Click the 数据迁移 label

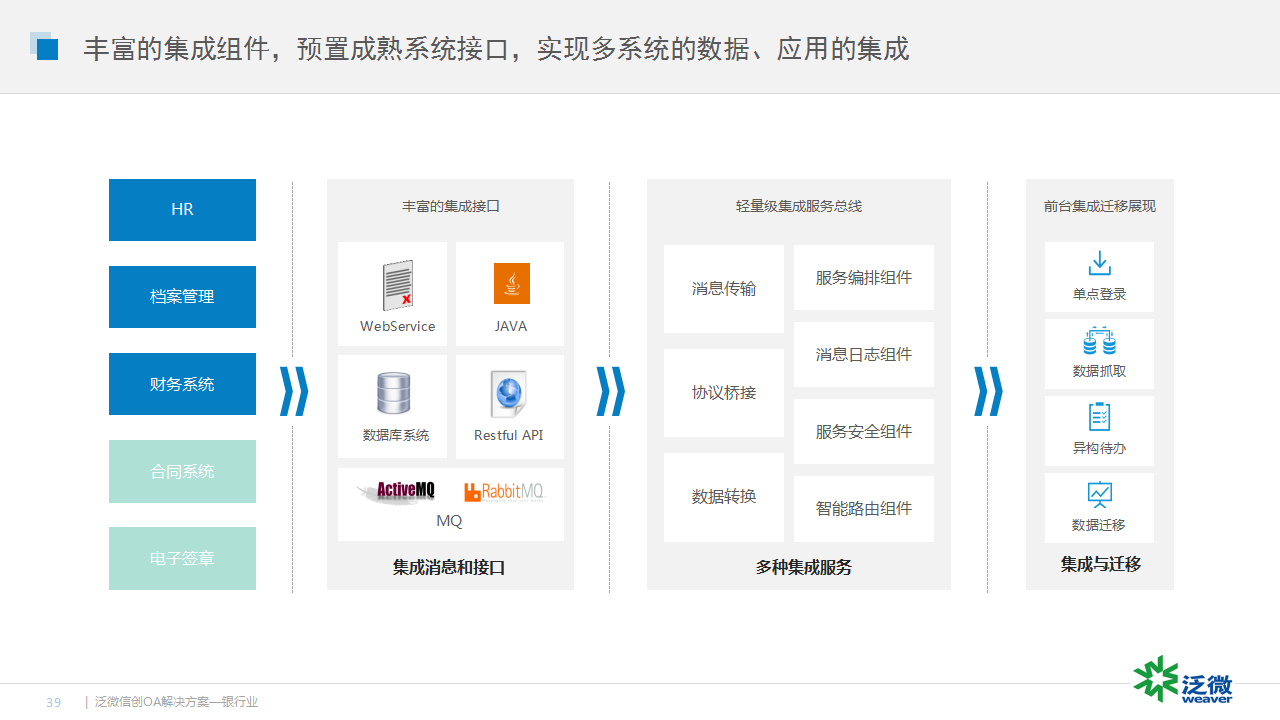1099,525
